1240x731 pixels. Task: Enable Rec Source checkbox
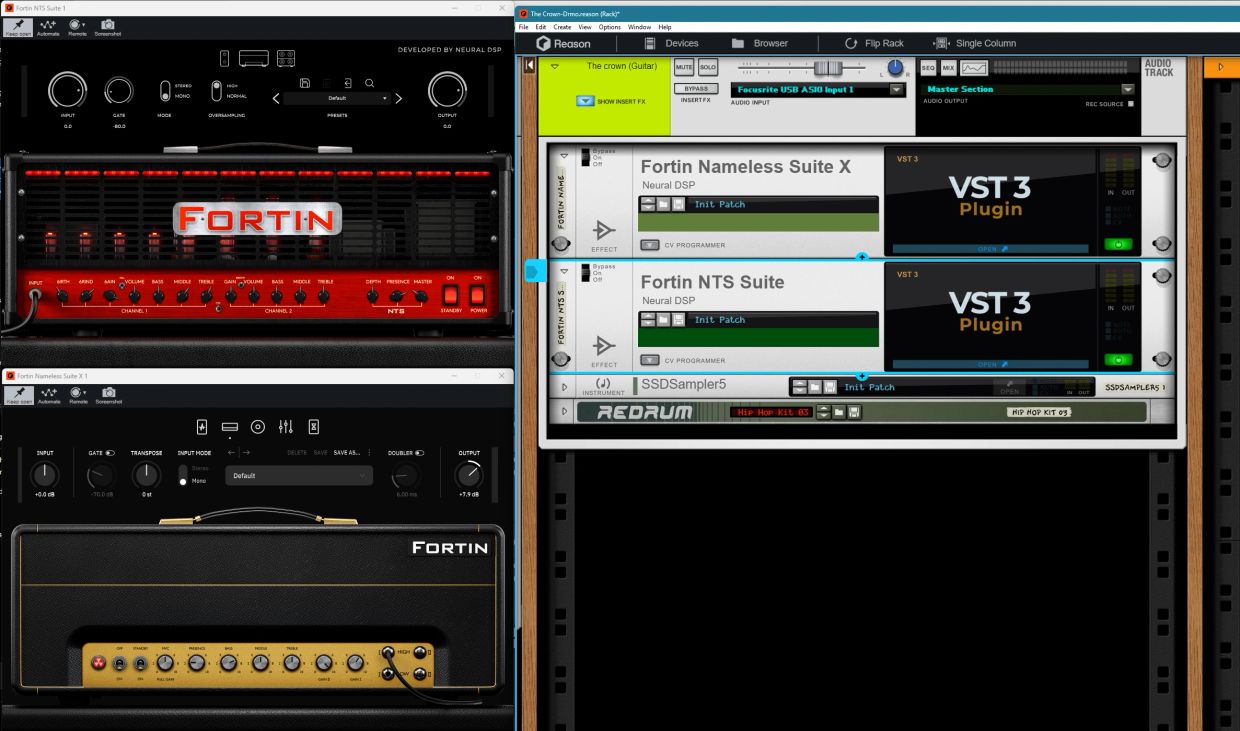pos(1131,104)
